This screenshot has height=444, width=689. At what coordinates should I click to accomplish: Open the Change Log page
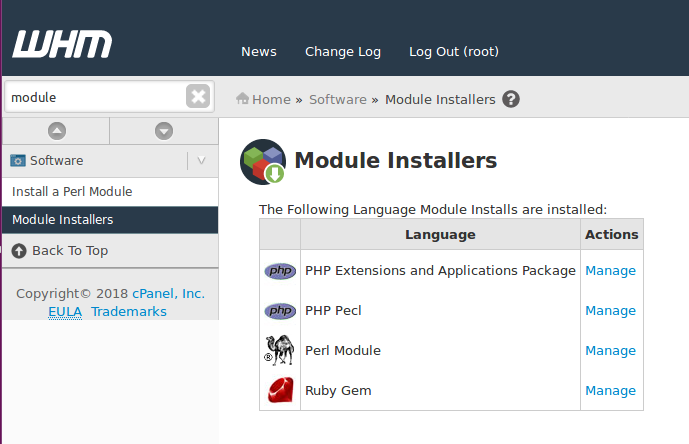coord(343,52)
